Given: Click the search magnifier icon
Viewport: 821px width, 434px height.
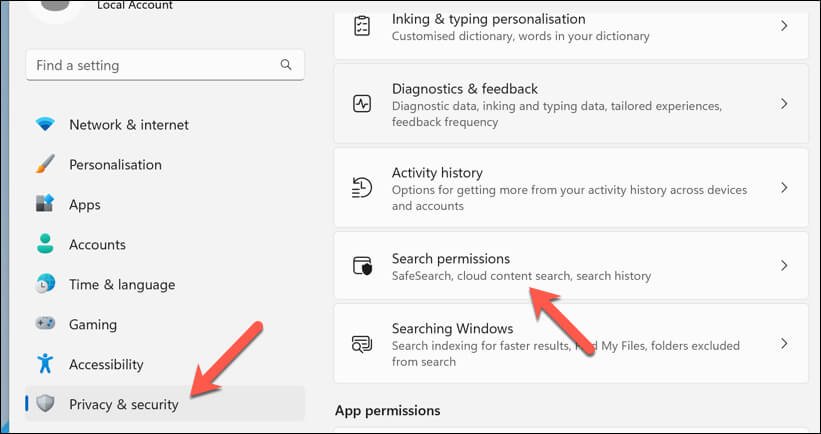Looking at the screenshot, I should (x=286, y=65).
